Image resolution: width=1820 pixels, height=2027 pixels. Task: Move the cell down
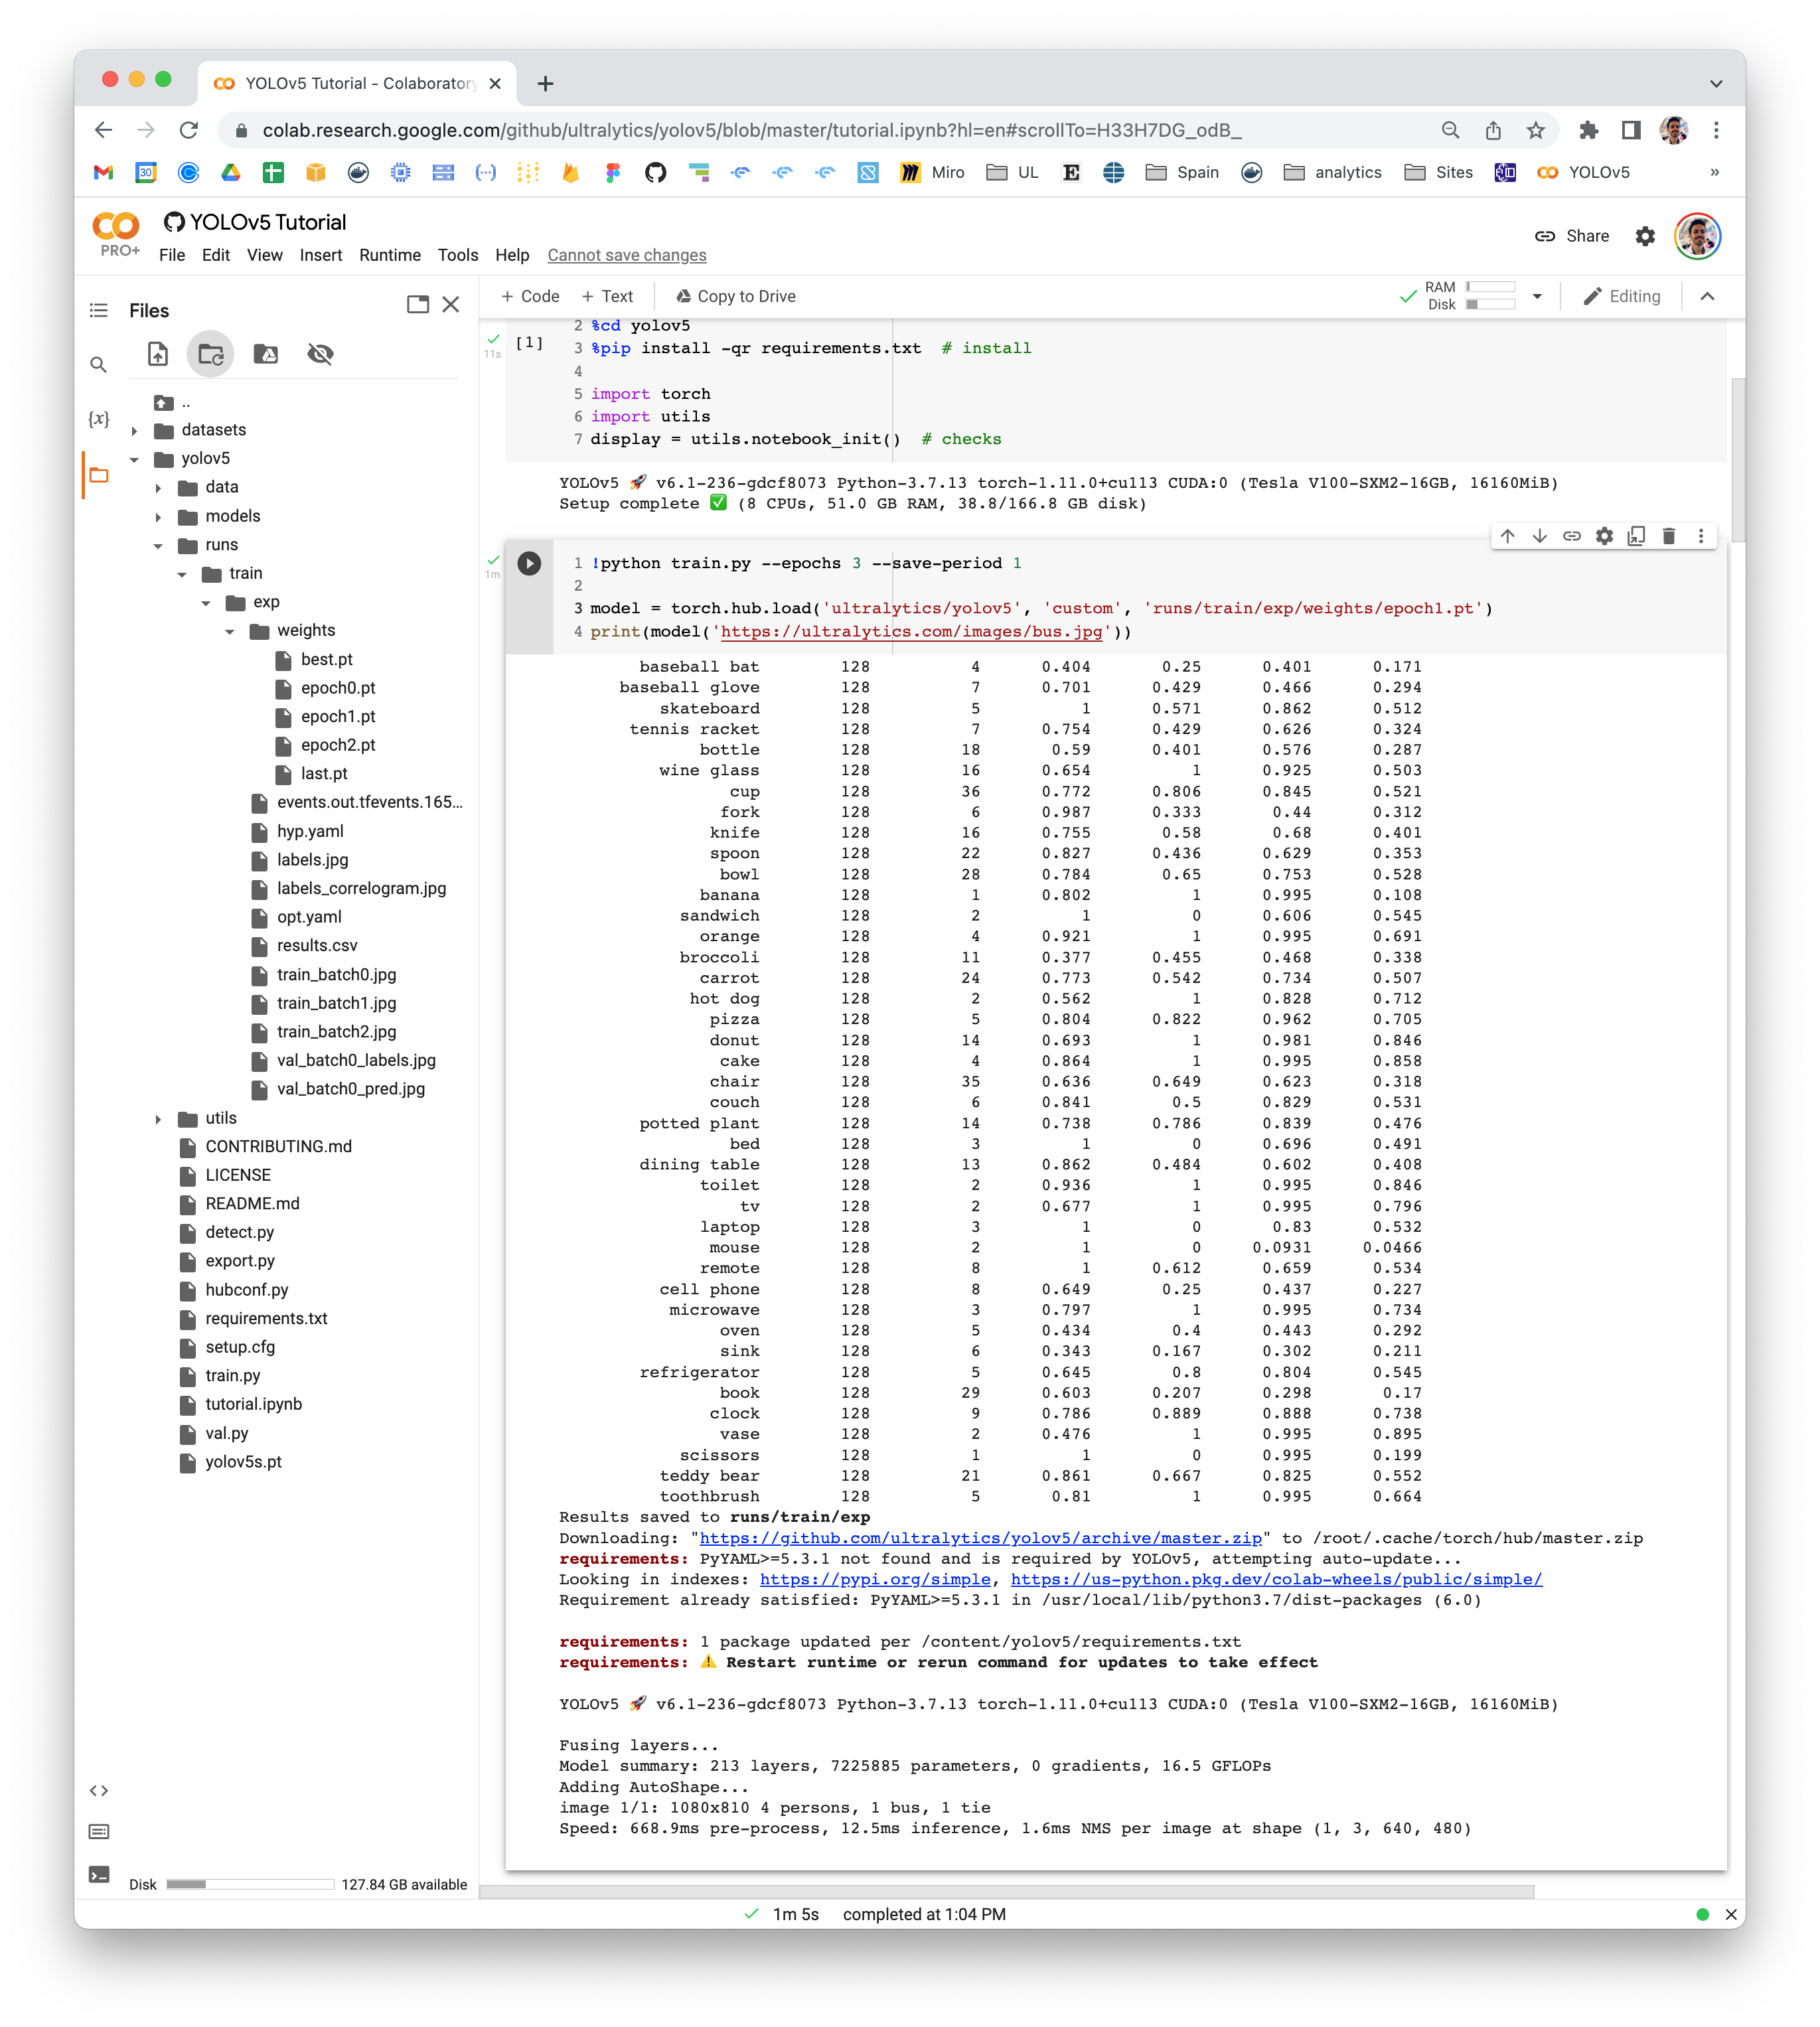point(1540,536)
